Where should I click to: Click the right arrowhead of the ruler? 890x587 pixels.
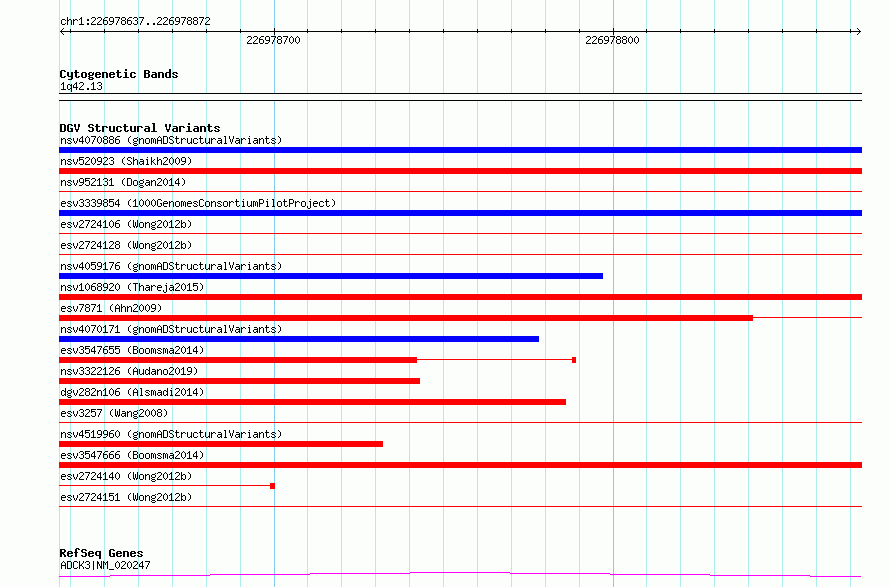coord(858,31)
